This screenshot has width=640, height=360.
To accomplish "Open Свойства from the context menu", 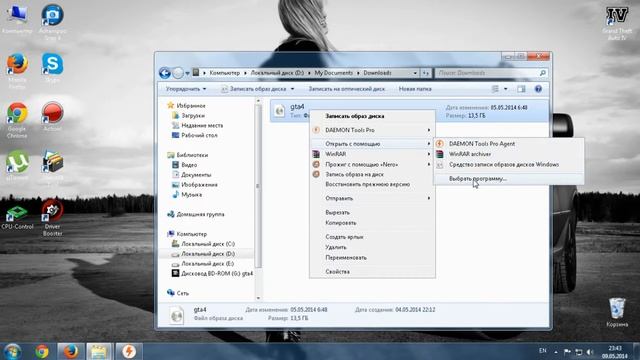I will (372, 271).
